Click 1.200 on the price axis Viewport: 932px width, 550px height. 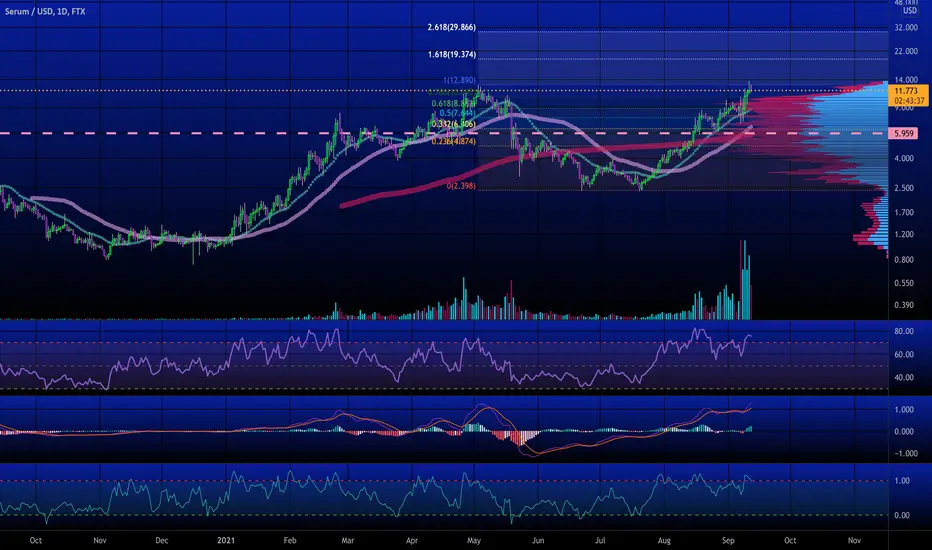point(904,234)
